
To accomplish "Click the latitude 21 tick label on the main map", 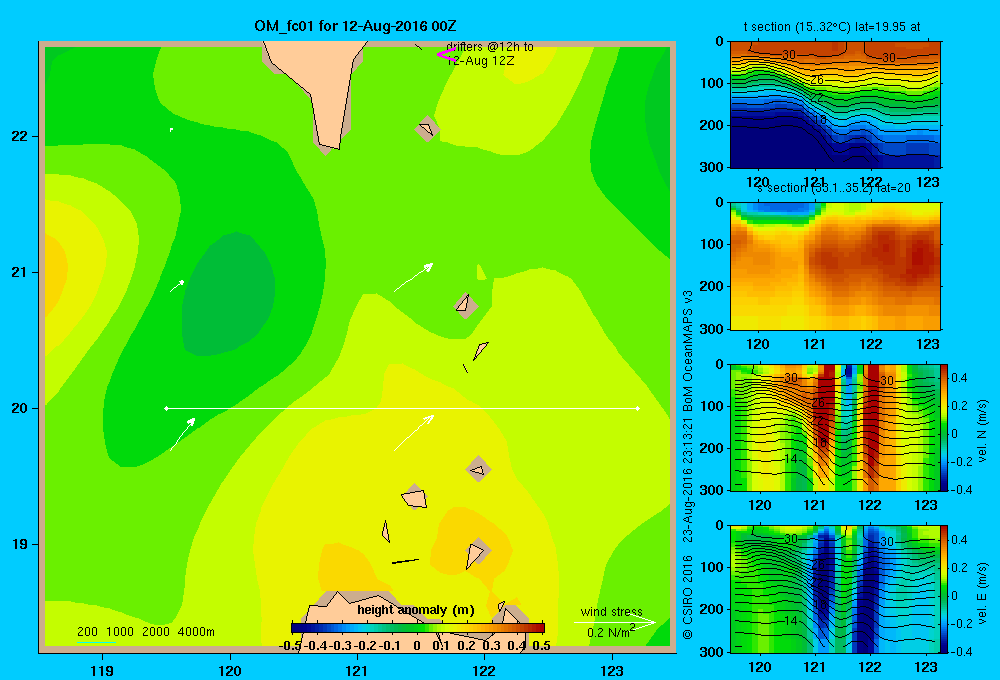I will tap(20, 272).
